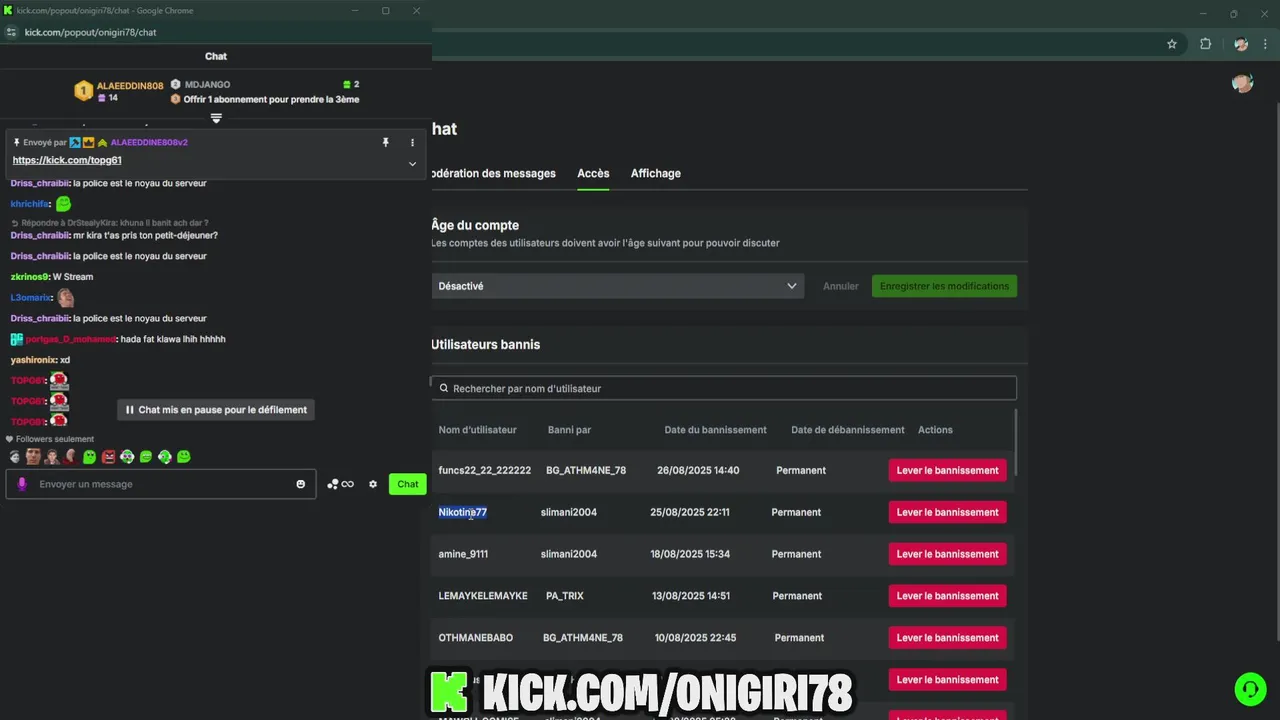Focus the Rechercher par nom d'utilisateur field
Image resolution: width=1280 pixels, height=720 pixels.
click(x=724, y=388)
